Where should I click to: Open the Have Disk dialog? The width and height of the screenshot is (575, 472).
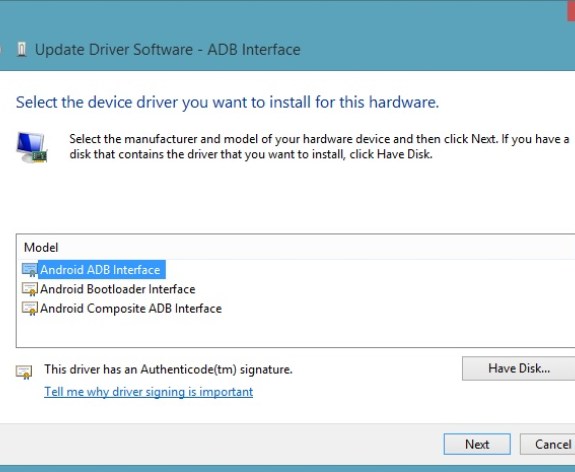pyautogui.click(x=519, y=368)
